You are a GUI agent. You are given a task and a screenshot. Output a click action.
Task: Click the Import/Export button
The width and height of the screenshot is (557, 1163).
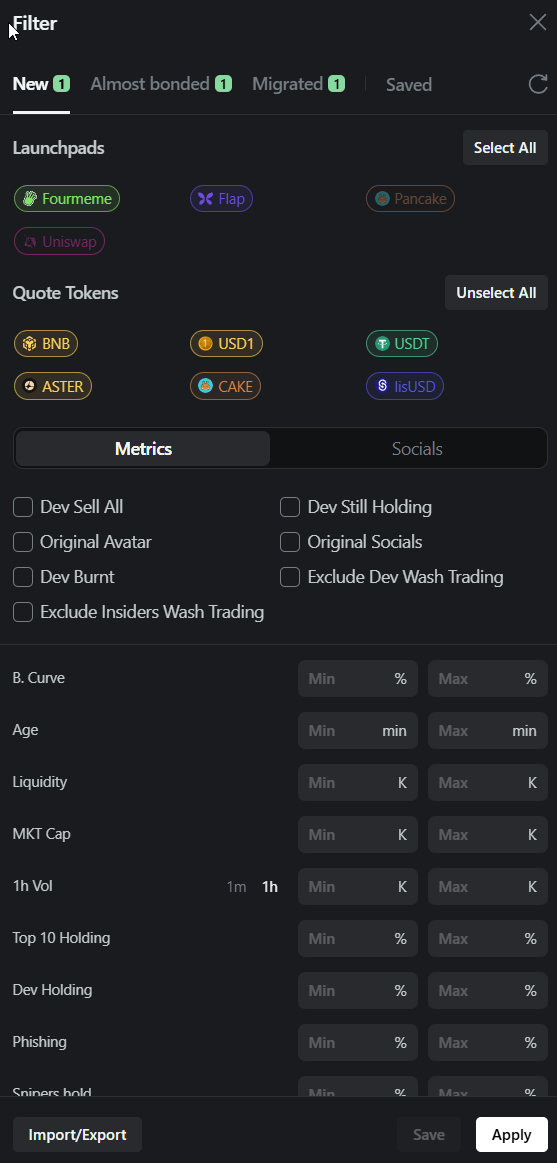77,1135
